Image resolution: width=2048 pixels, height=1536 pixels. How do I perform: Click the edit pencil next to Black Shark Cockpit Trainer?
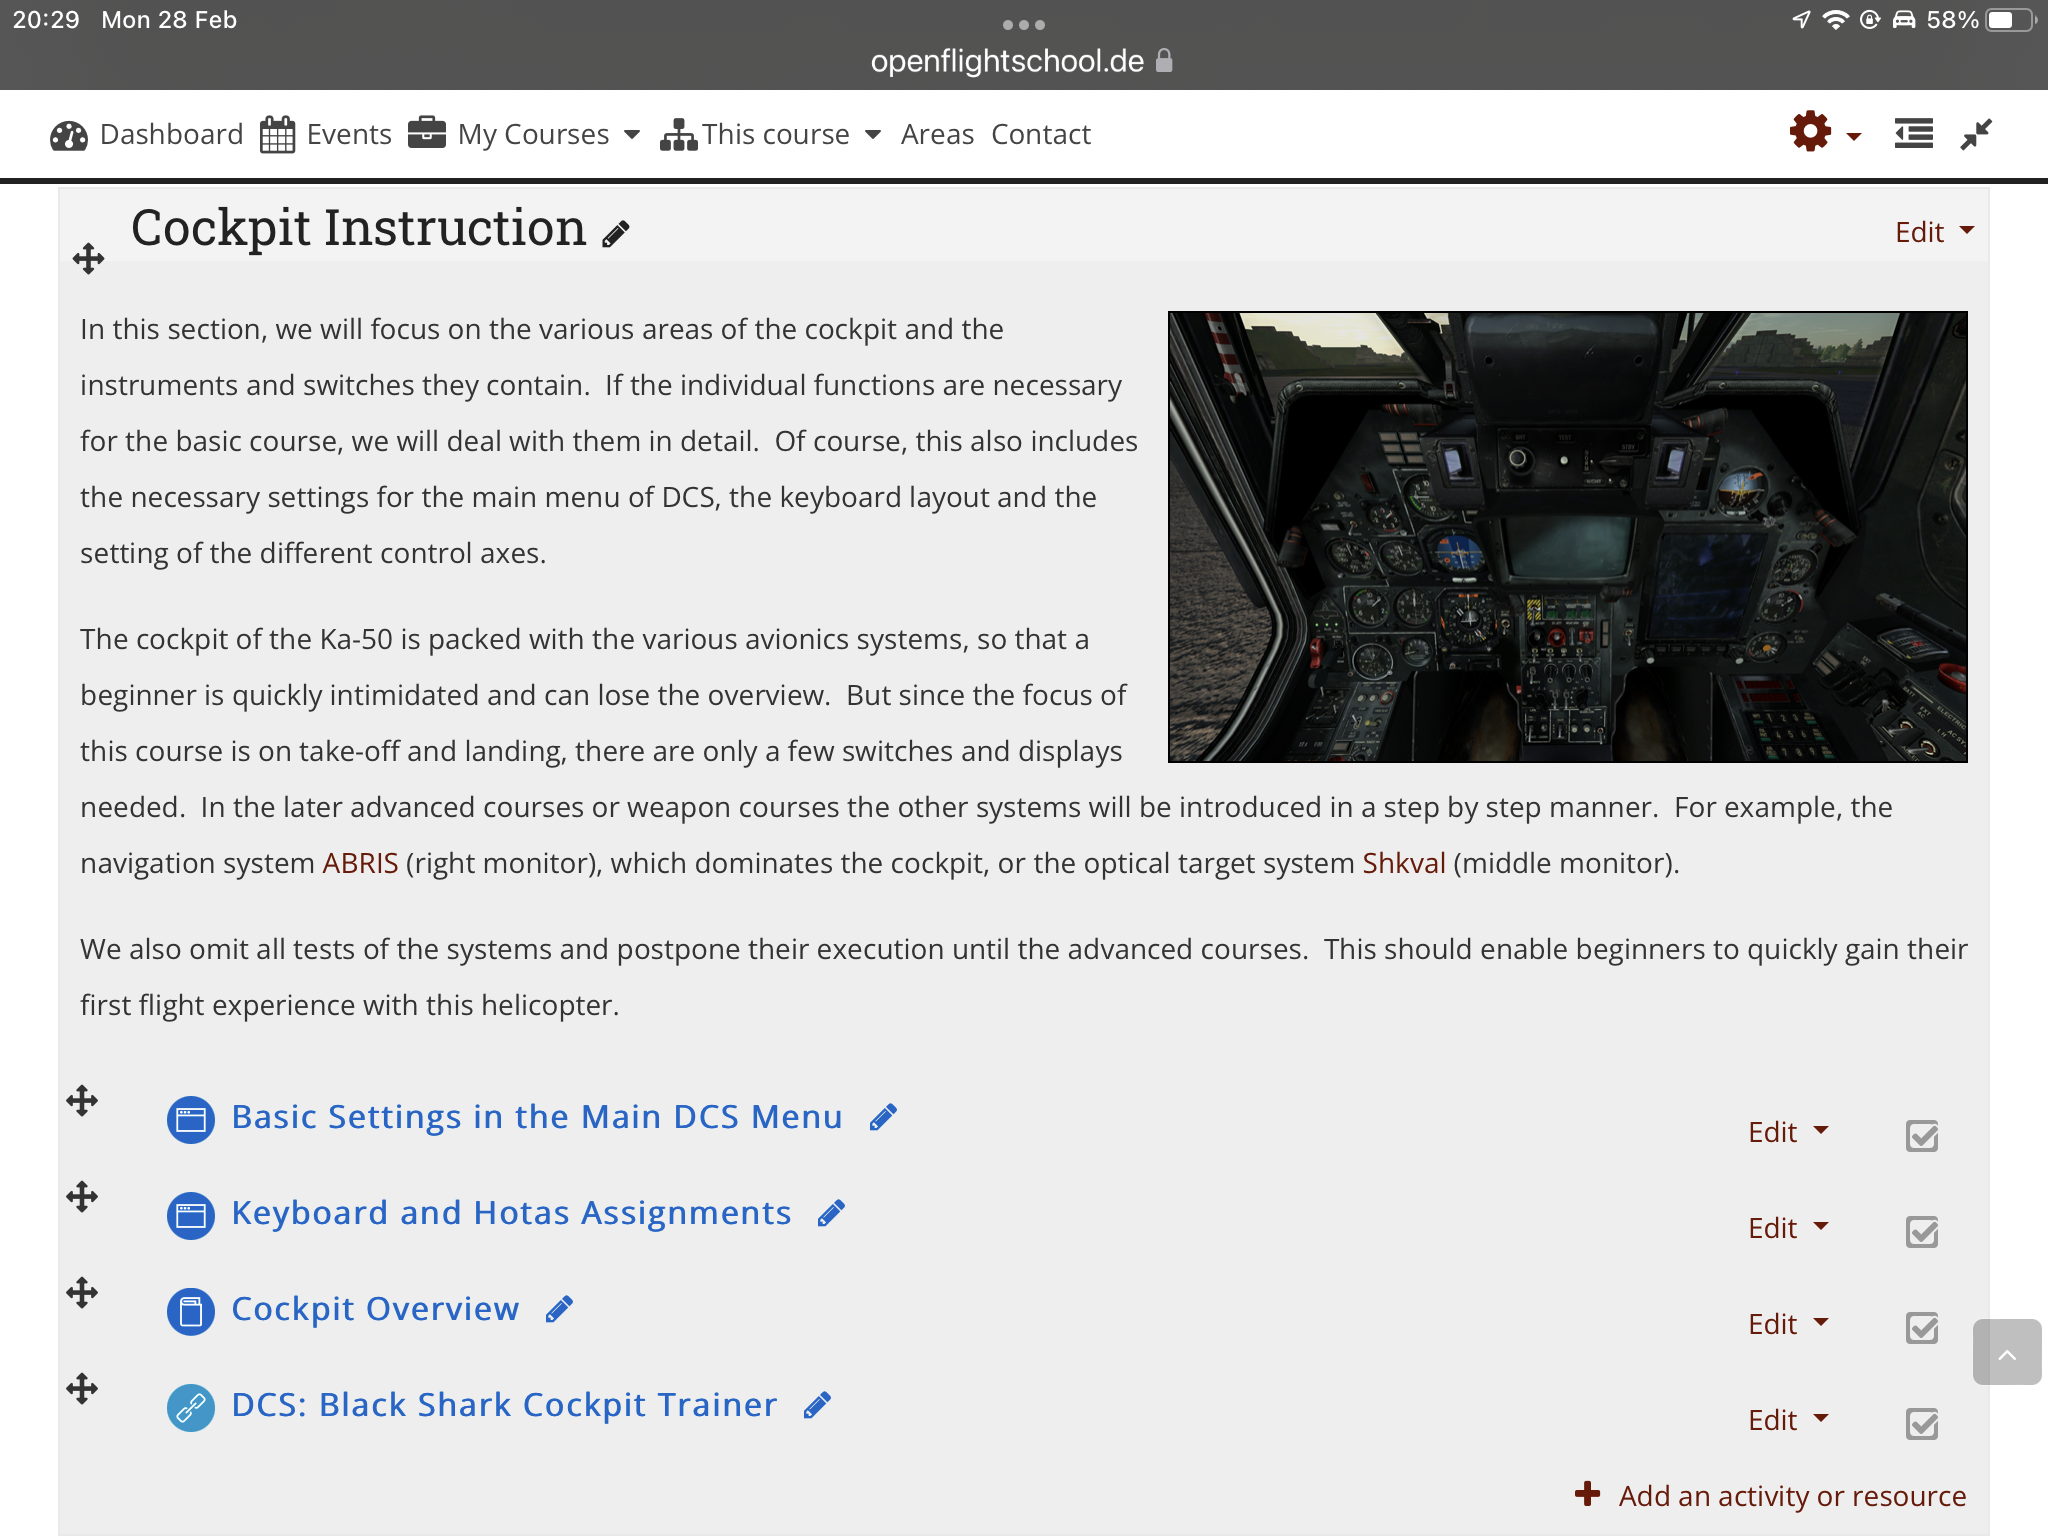(817, 1405)
